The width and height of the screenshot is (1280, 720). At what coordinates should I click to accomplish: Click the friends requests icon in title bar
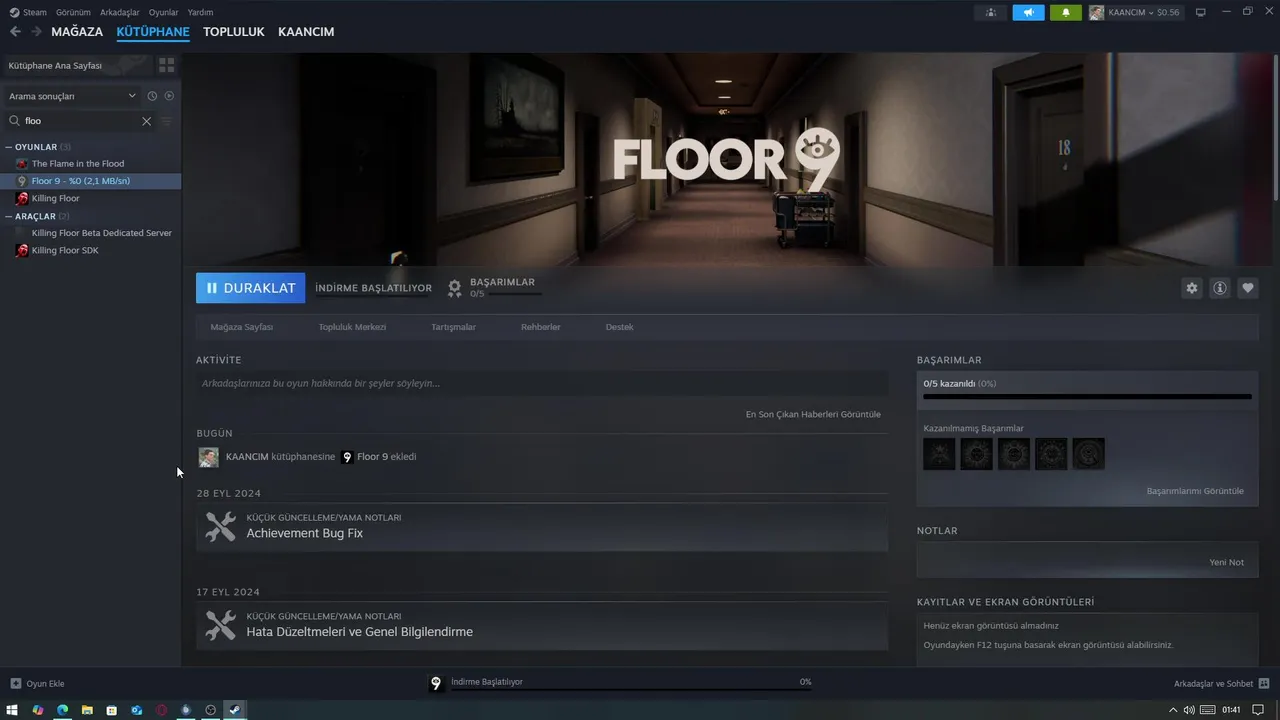[990, 12]
